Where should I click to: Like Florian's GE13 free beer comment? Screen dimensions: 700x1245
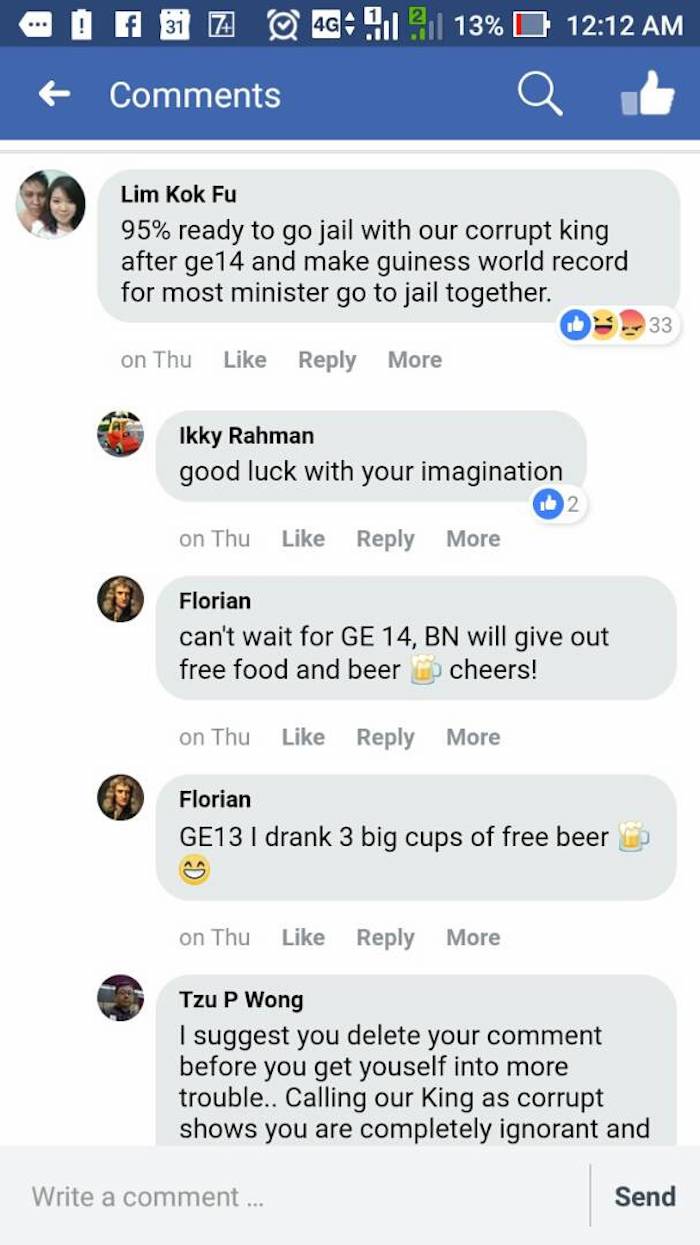coord(303,937)
